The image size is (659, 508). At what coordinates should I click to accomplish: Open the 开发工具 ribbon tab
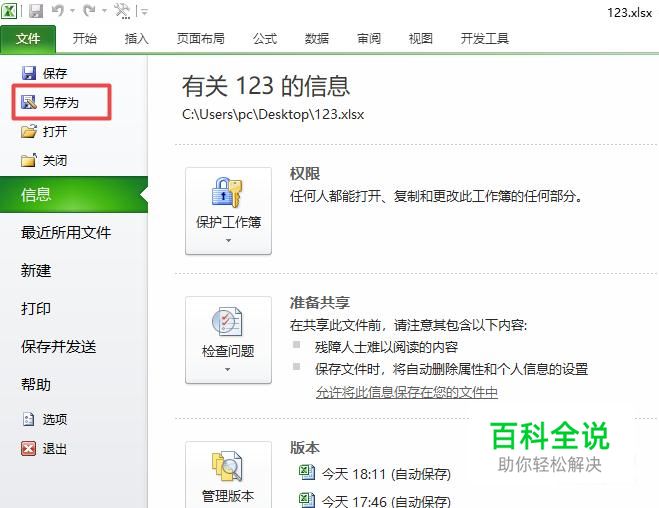(485, 39)
